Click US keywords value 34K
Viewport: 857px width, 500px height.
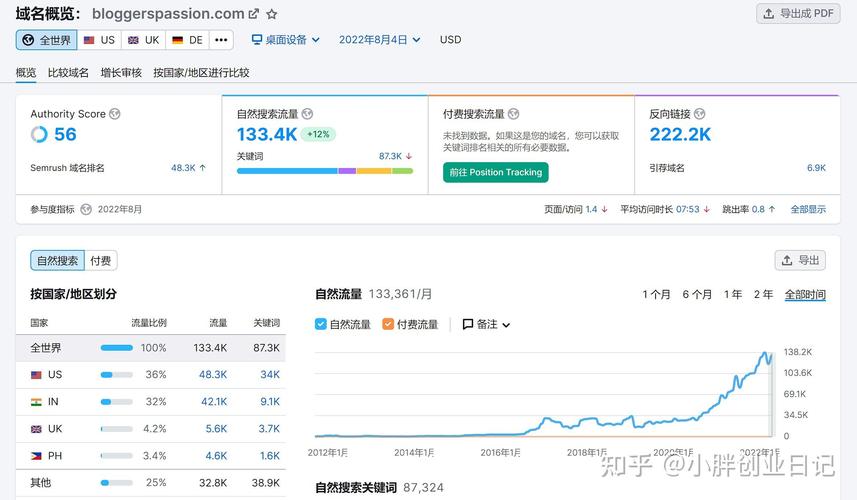click(270, 375)
